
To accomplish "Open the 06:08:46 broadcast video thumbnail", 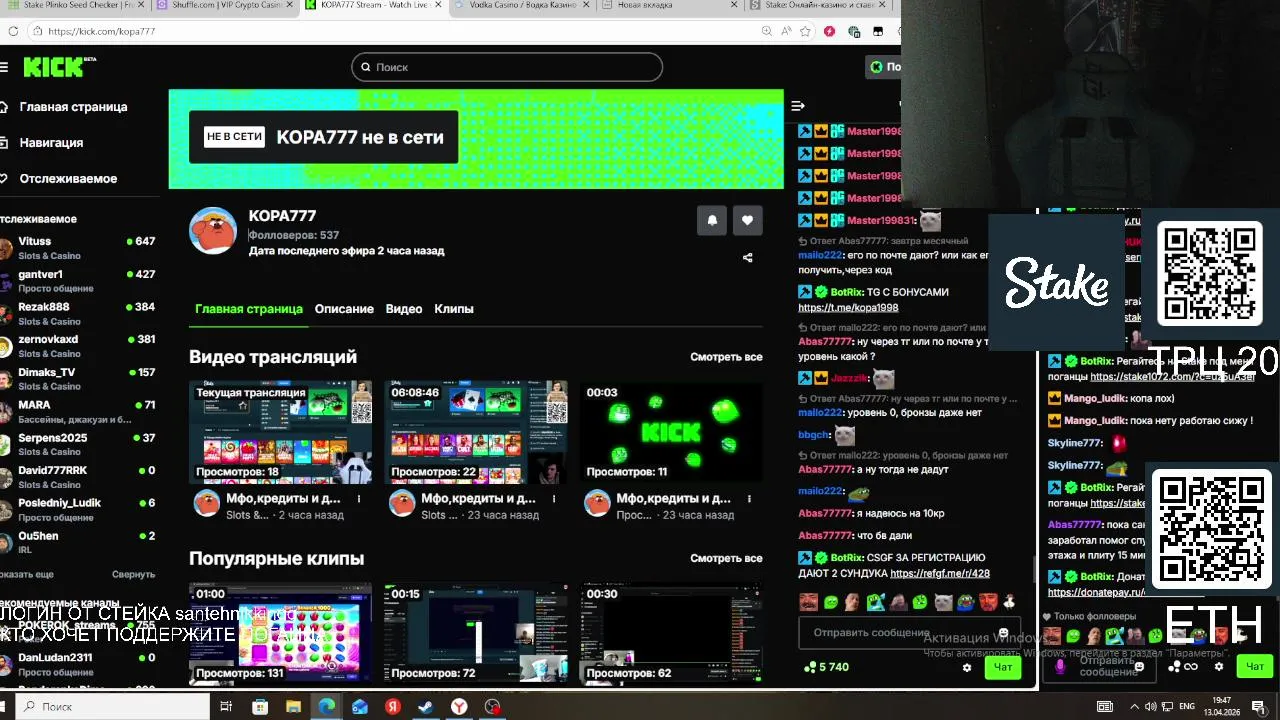I will 476,432.
